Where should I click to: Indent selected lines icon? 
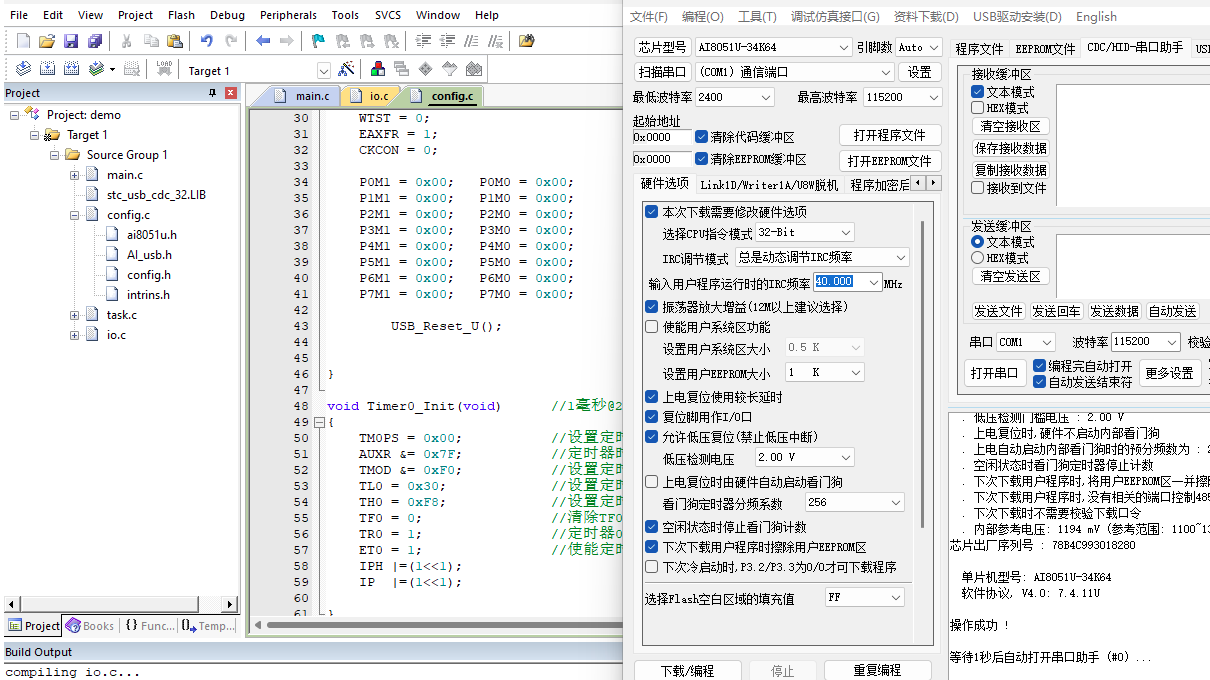(423, 41)
